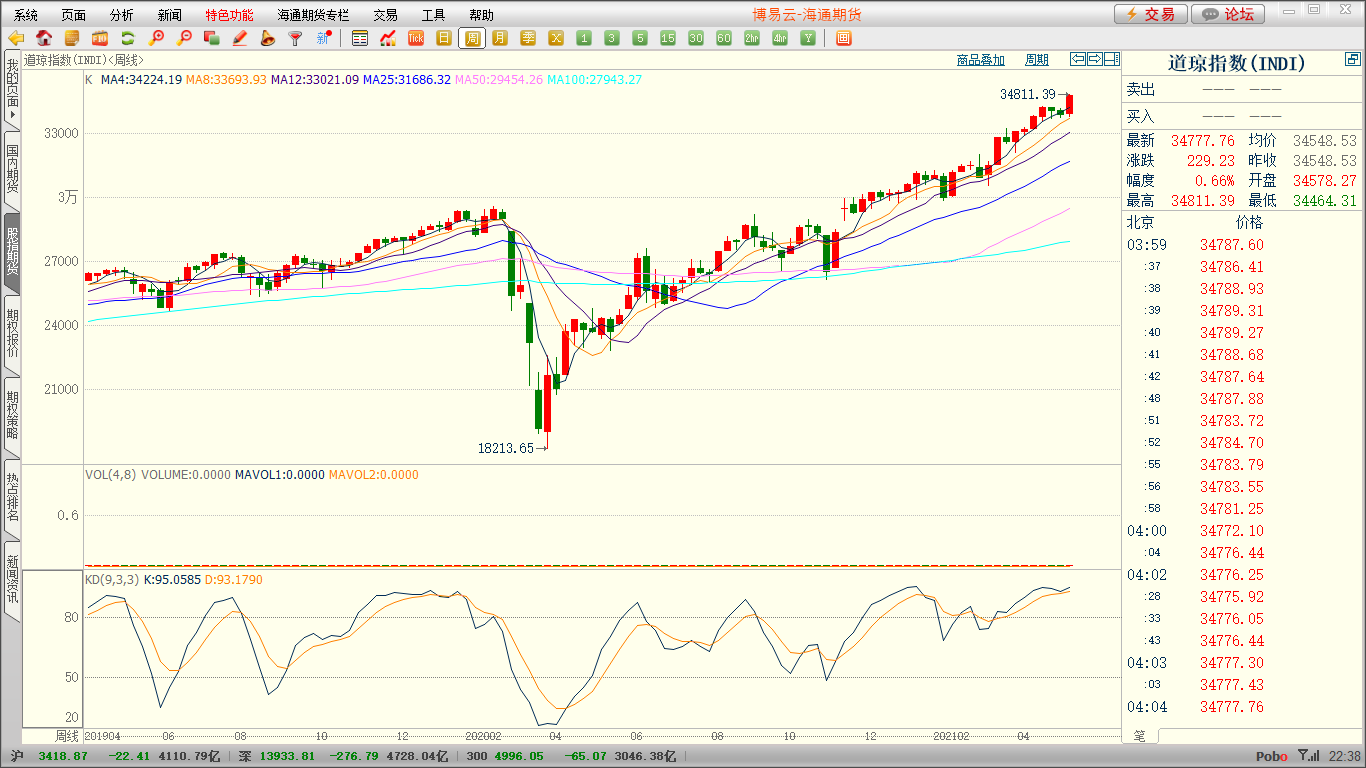The image size is (1366, 768).
Task: Select the monthly 月 period
Action: (x=500, y=38)
